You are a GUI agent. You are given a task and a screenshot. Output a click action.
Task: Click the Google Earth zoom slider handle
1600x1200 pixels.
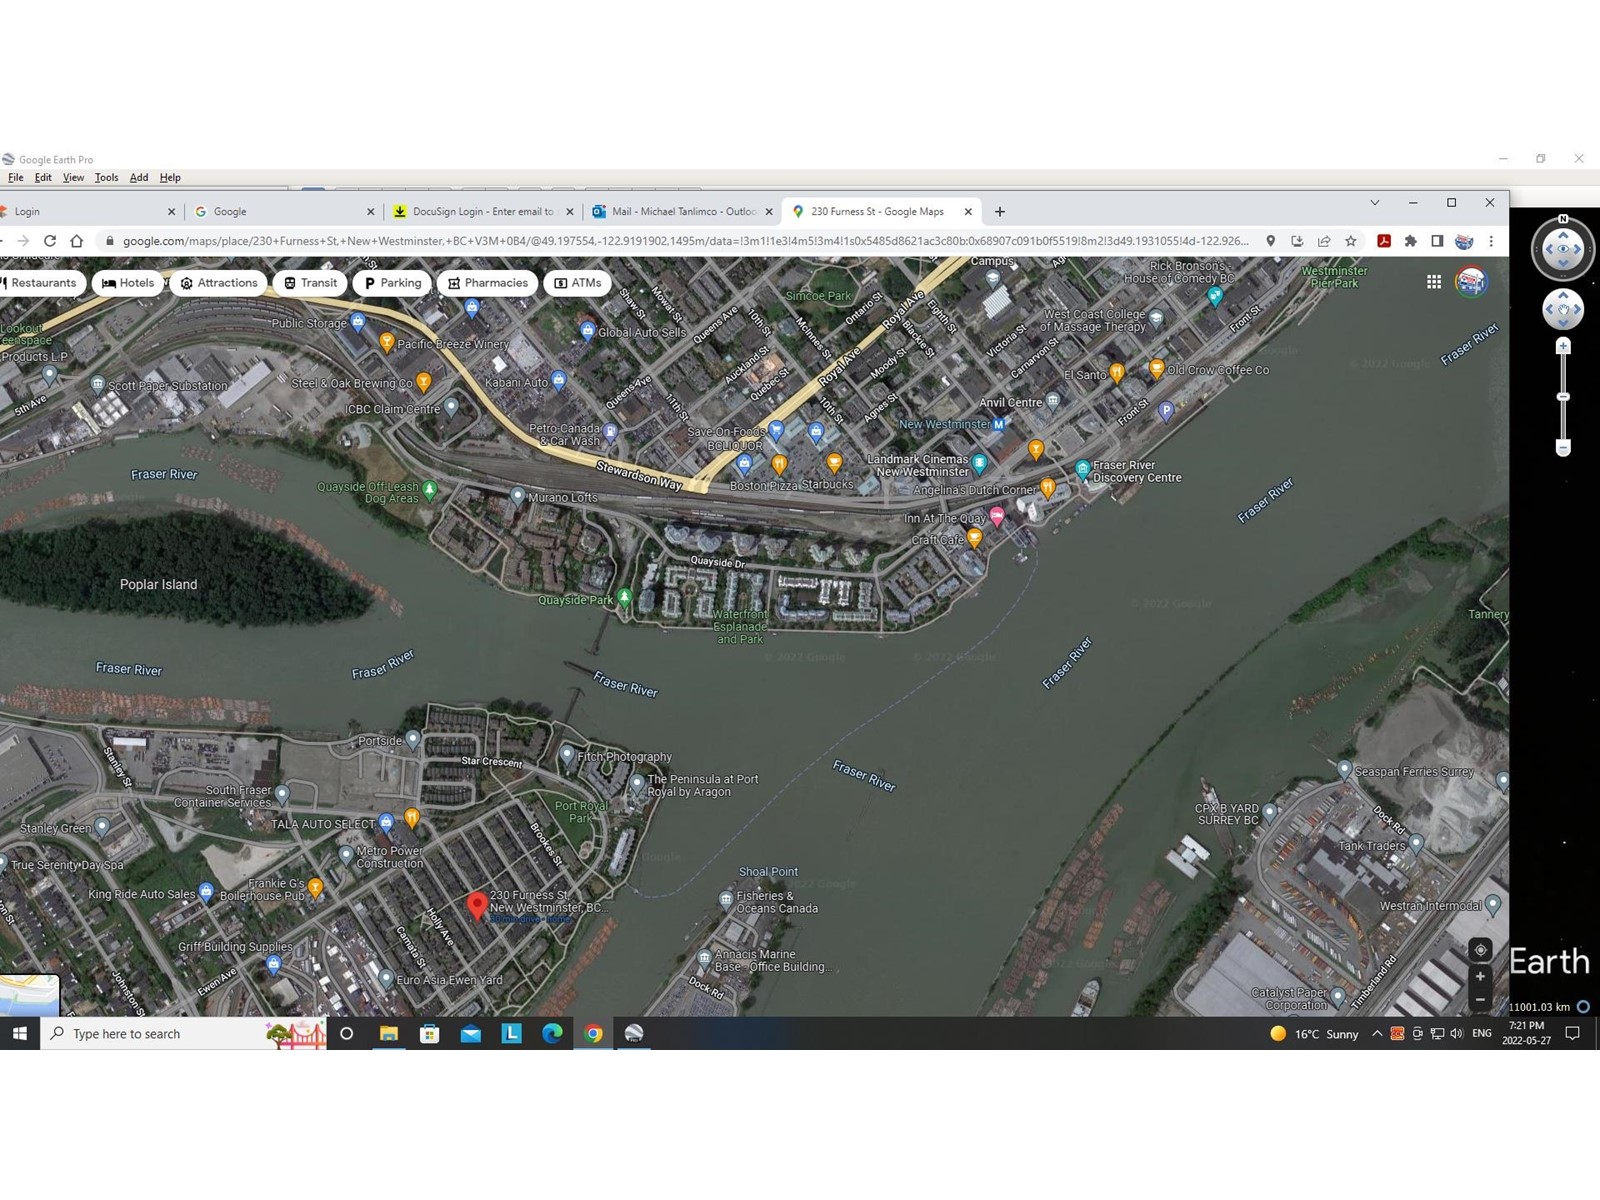pos(1563,397)
